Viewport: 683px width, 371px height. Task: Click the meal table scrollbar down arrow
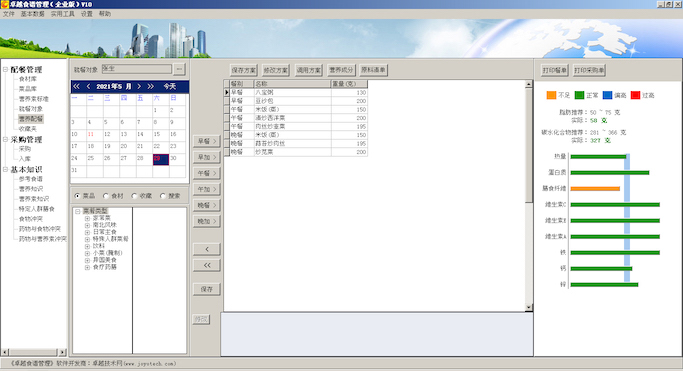click(x=529, y=307)
